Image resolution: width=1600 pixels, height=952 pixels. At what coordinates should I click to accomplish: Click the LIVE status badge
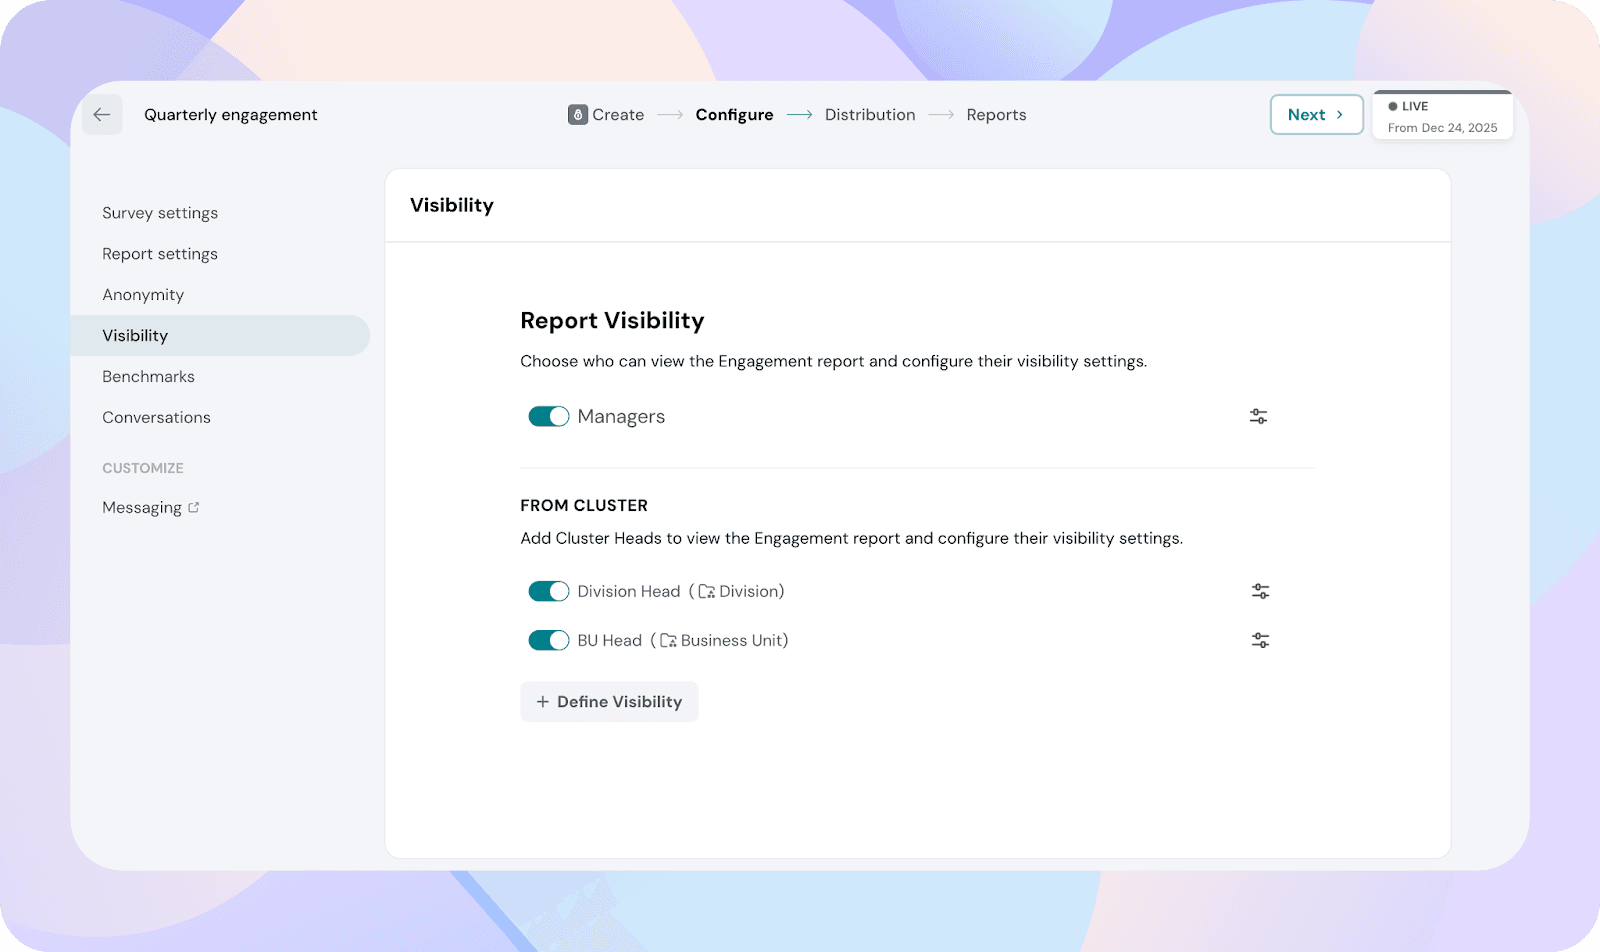pos(1408,106)
